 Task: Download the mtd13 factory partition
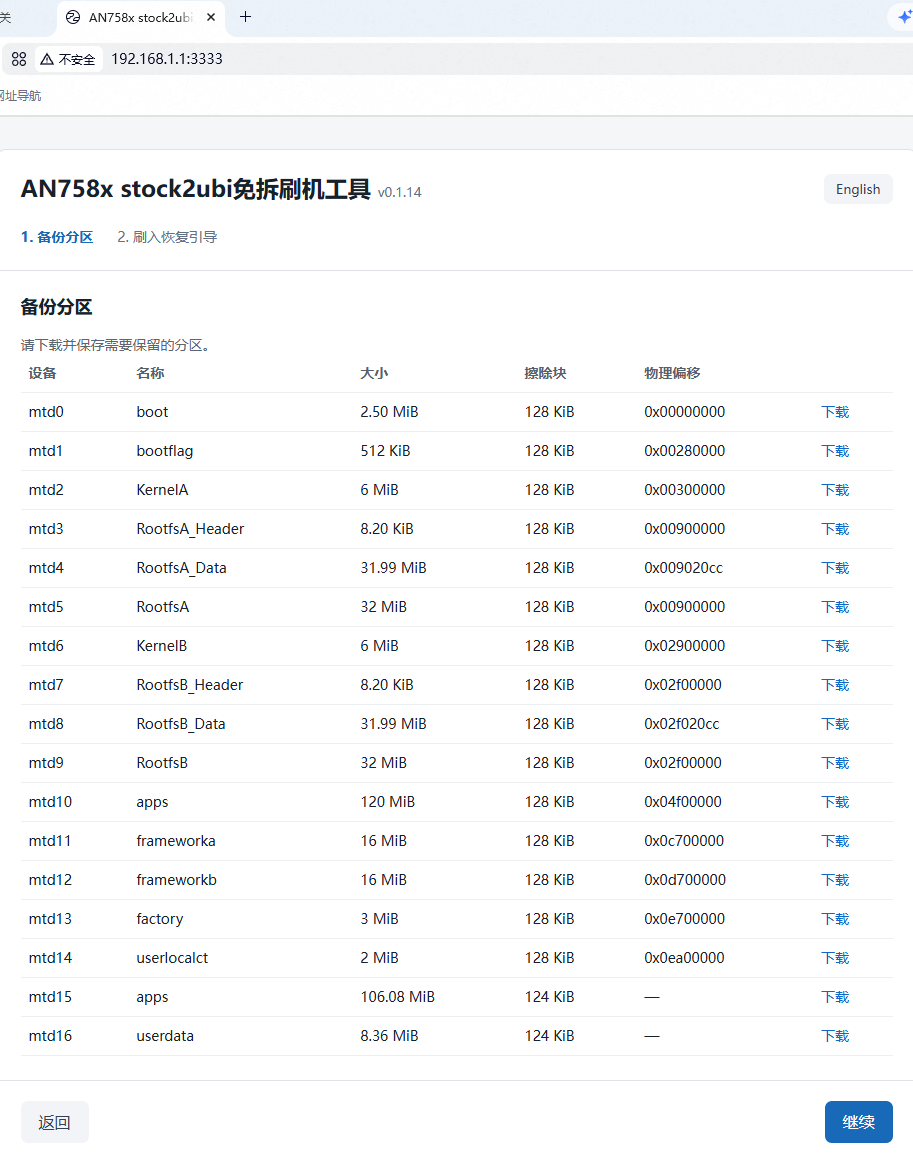pos(836,919)
